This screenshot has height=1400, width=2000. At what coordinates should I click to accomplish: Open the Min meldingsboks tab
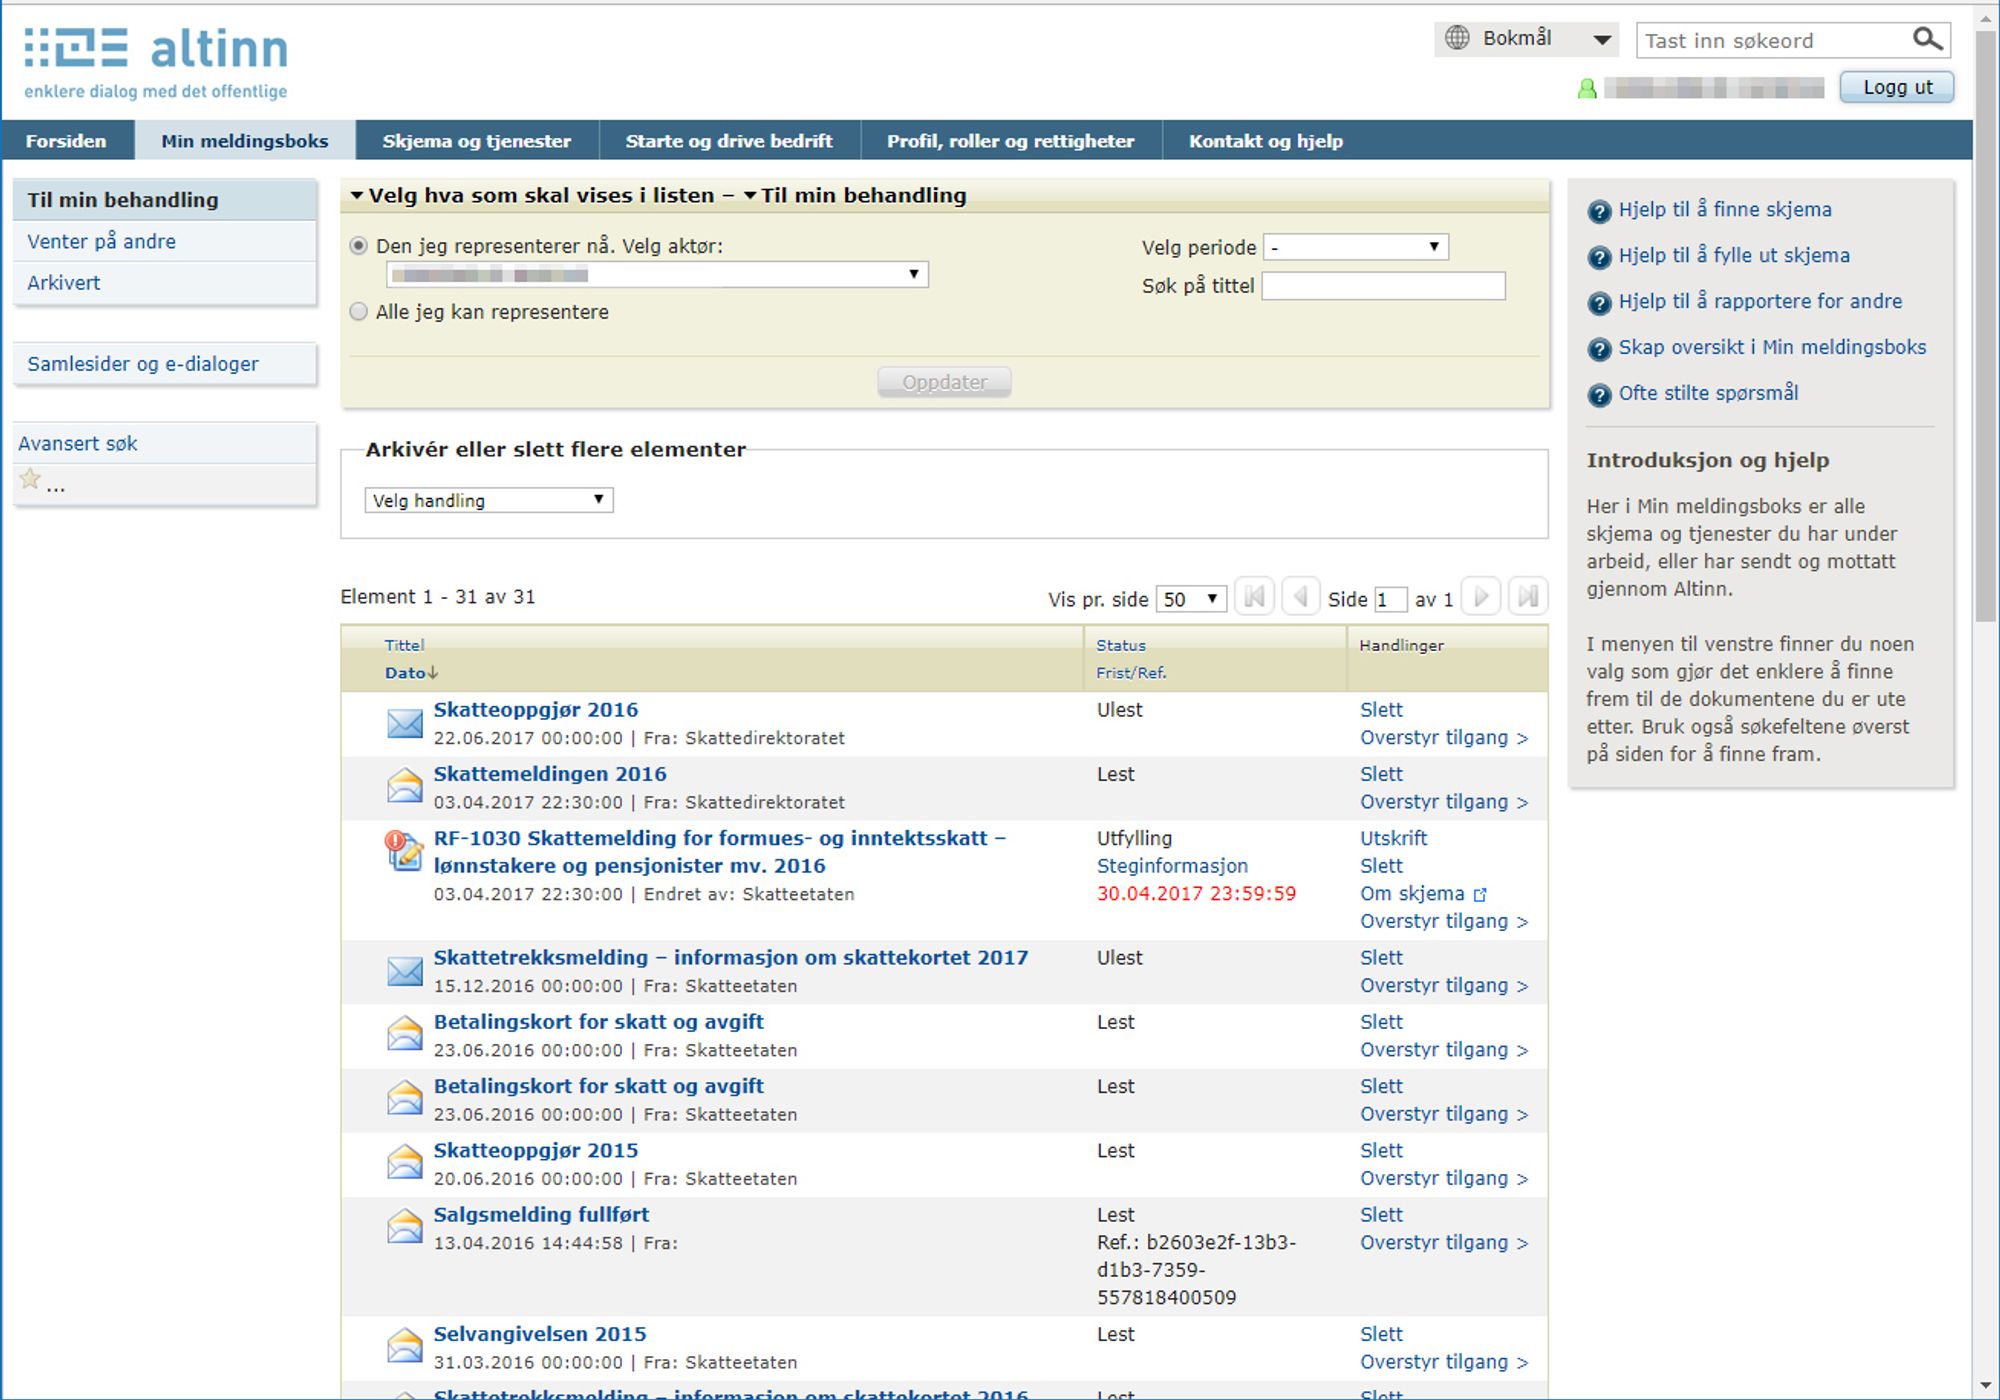pos(245,141)
